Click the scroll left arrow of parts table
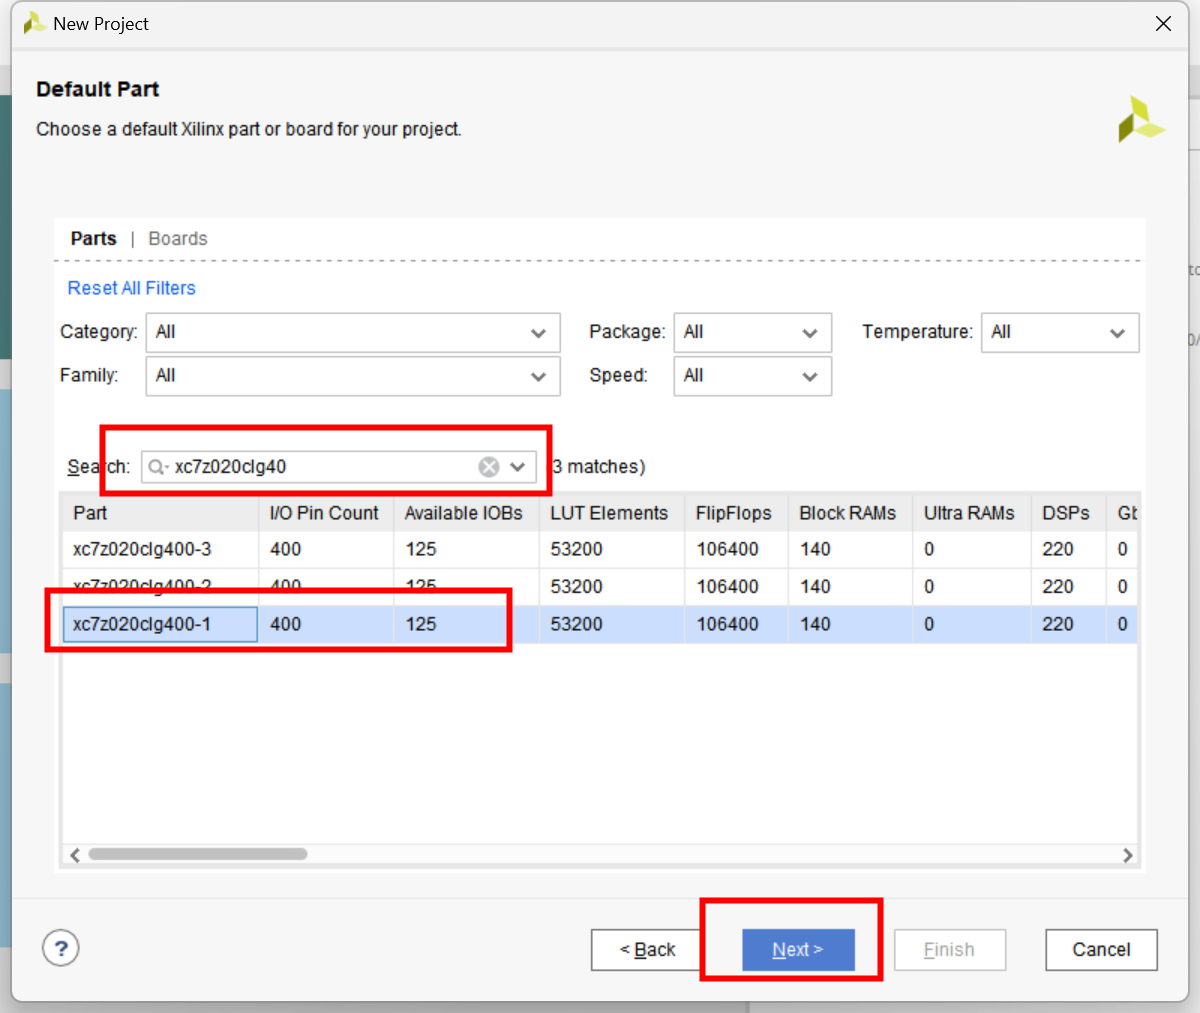1200x1013 pixels. tap(74, 855)
